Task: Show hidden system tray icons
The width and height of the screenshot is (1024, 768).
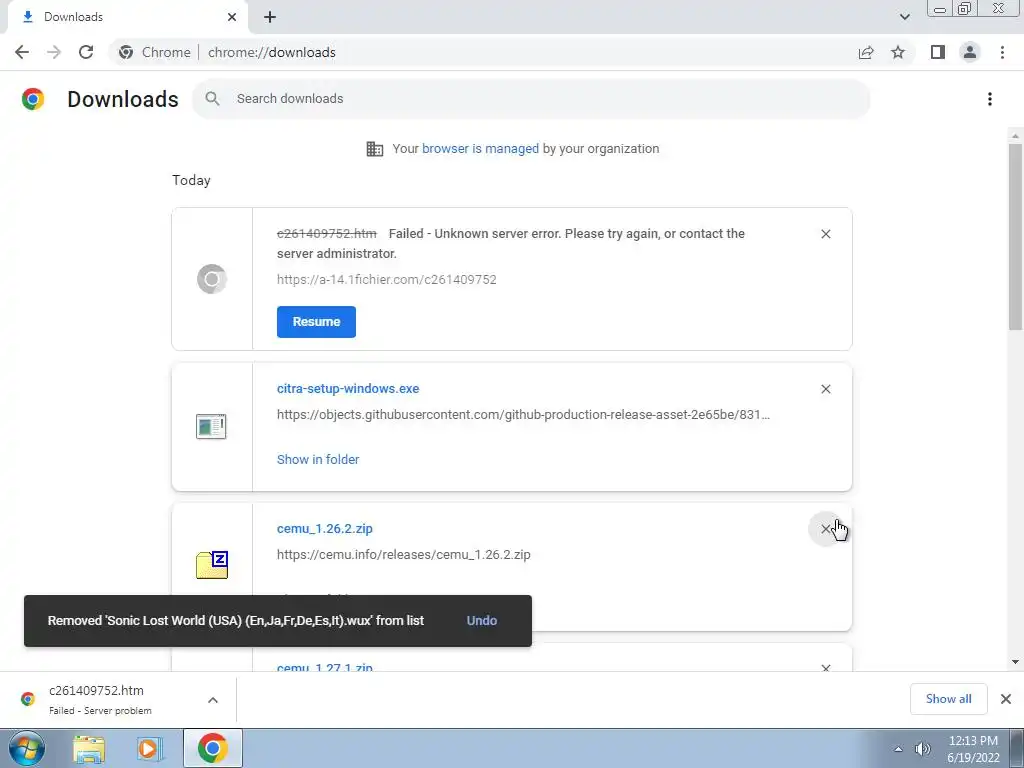Action: pos(899,749)
